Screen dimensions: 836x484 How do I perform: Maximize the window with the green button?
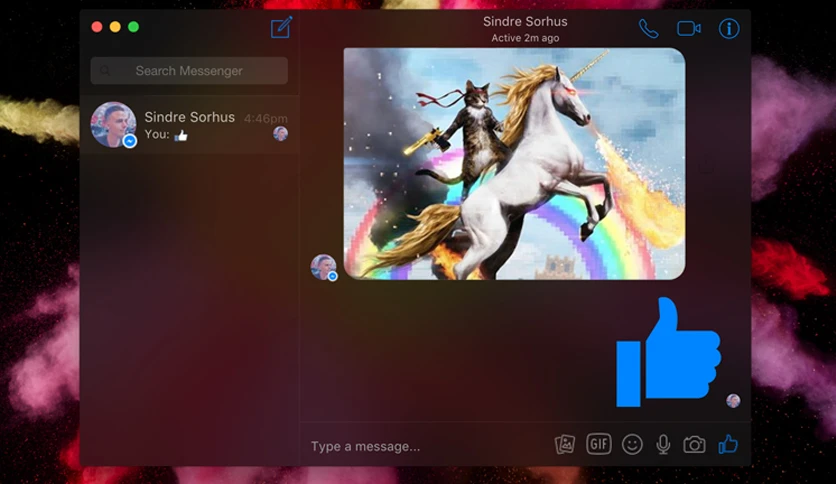(133, 27)
